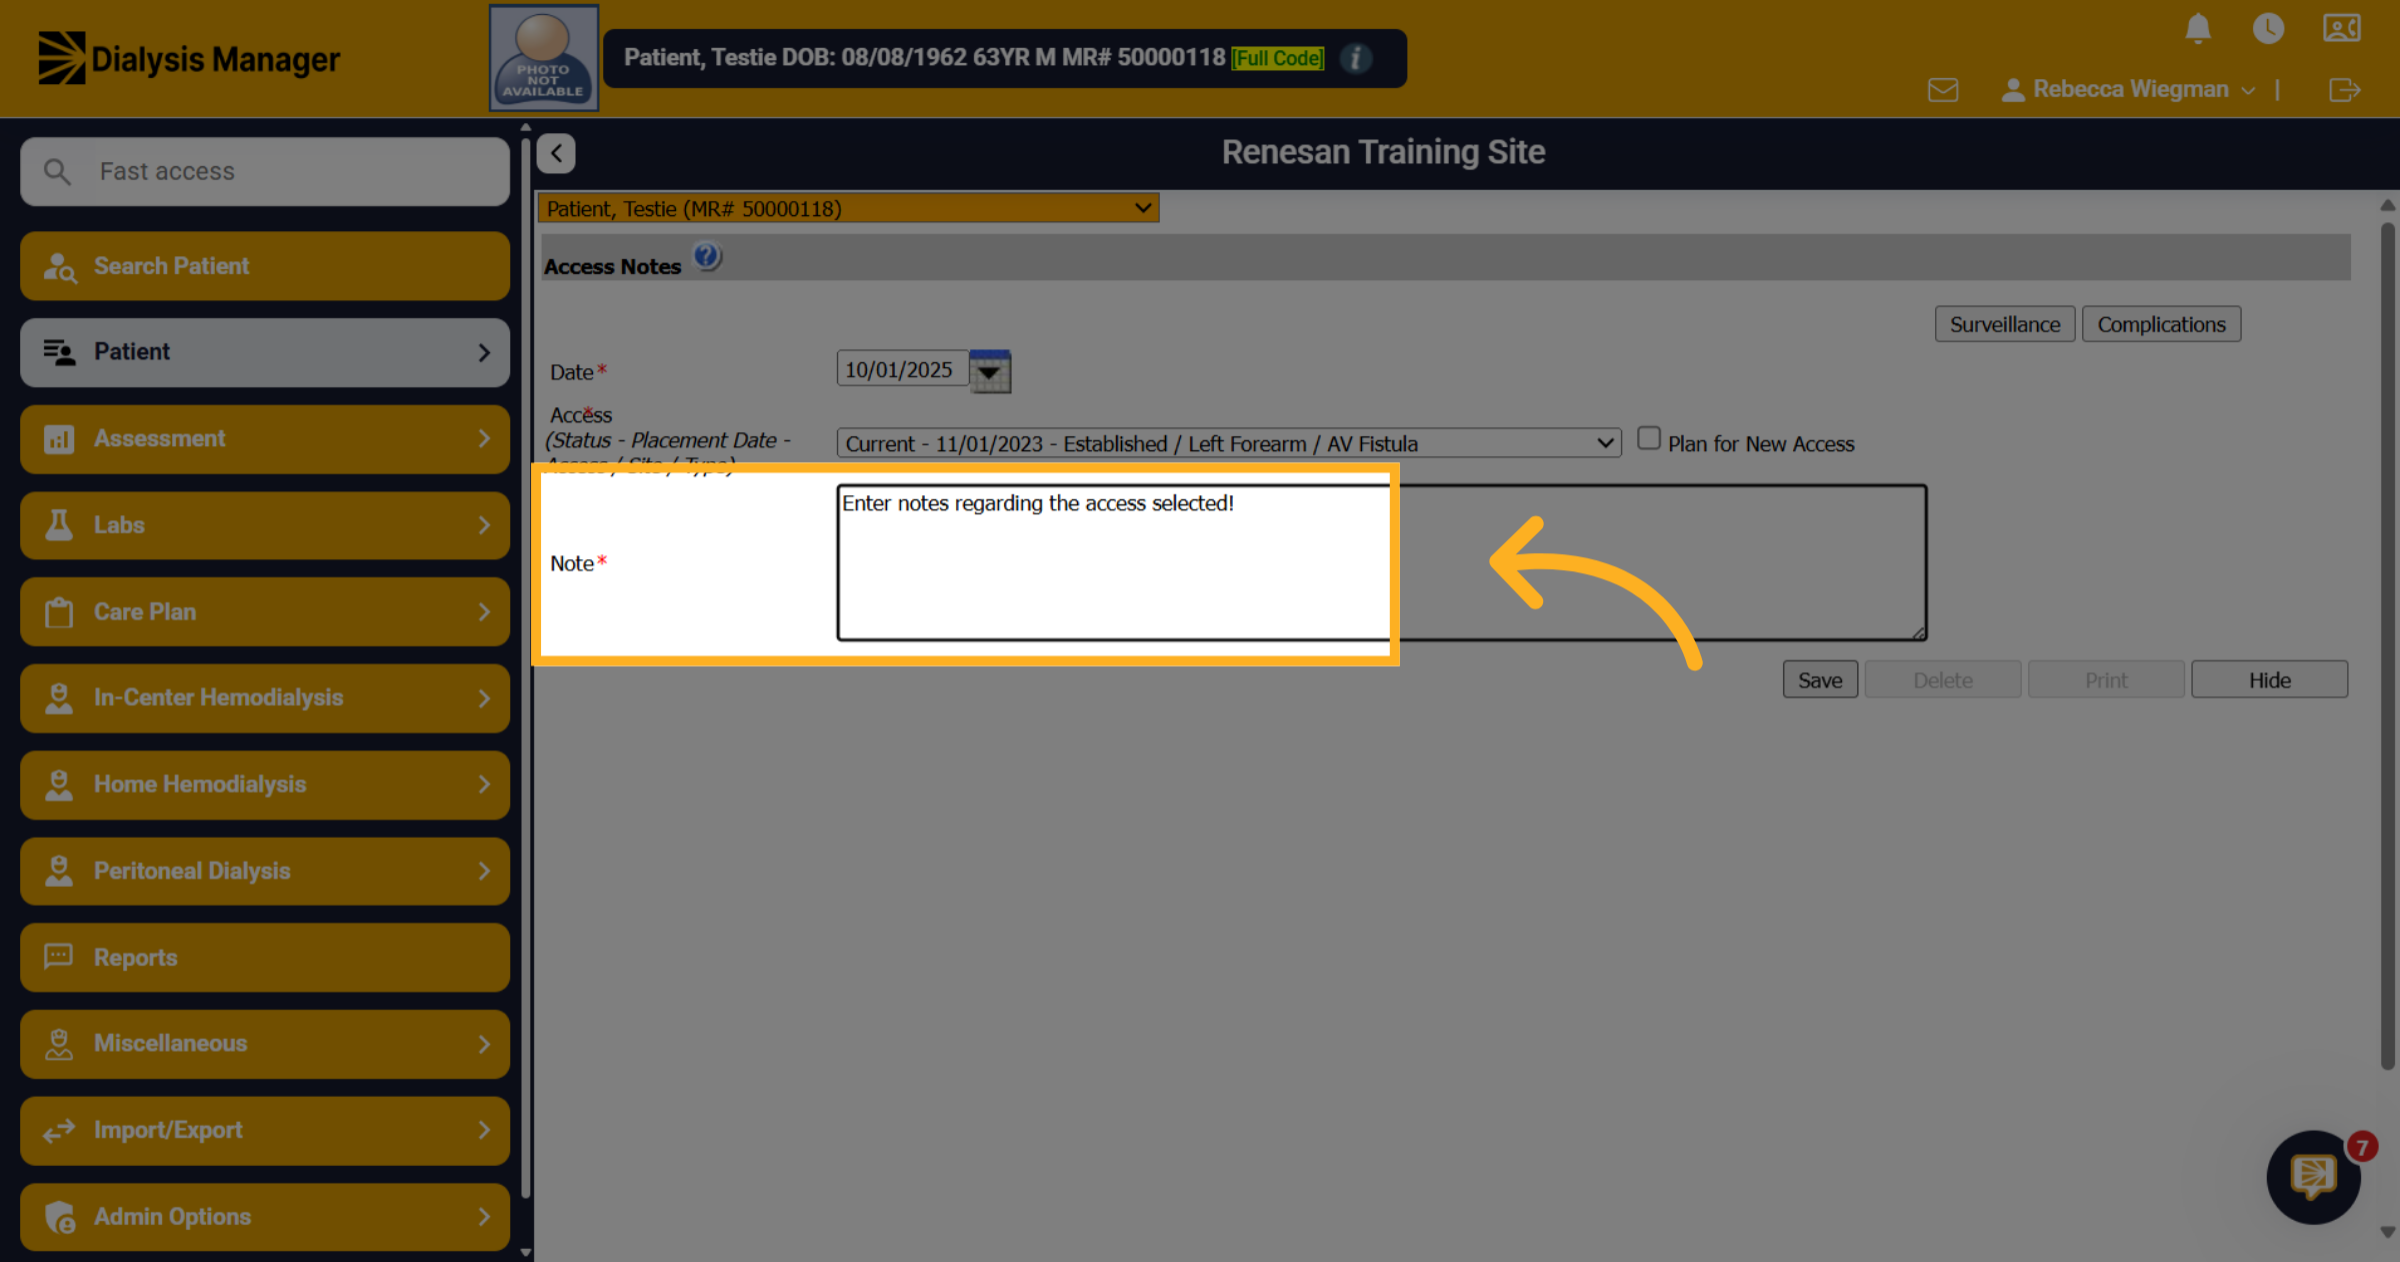
Task: Open the Access status dropdown
Action: (1229, 443)
